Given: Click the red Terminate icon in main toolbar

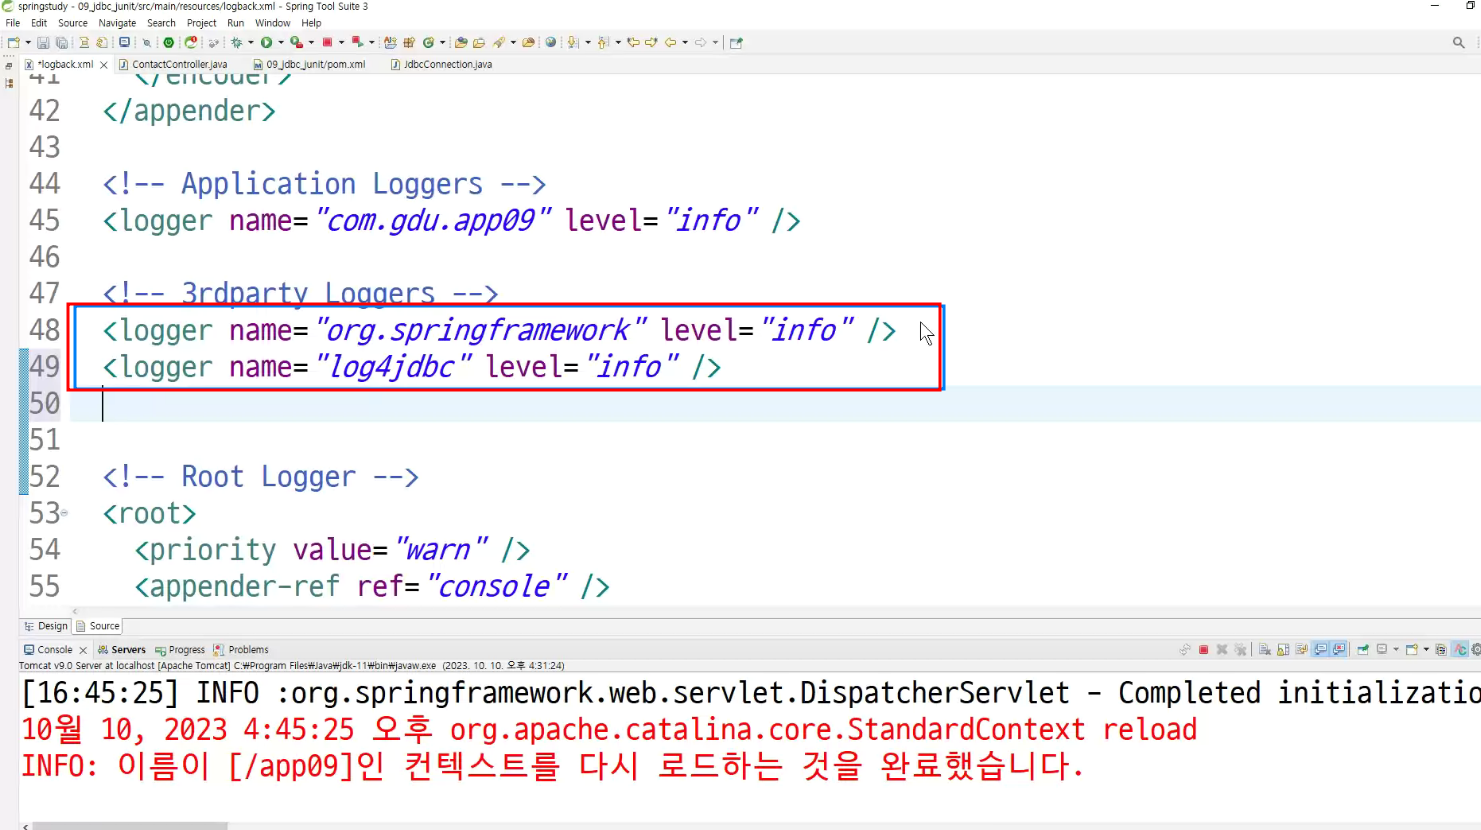Looking at the screenshot, I should (327, 42).
